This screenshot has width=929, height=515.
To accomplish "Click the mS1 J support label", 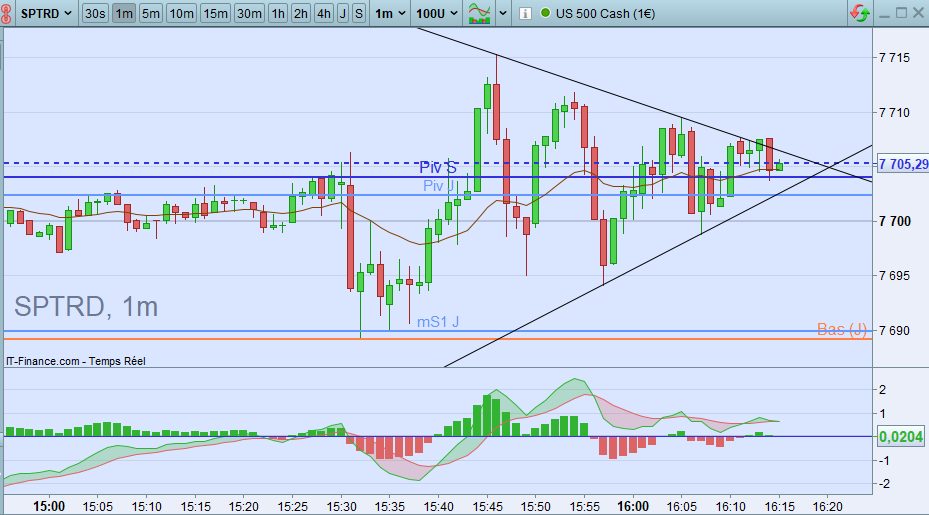I will click(438, 322).
